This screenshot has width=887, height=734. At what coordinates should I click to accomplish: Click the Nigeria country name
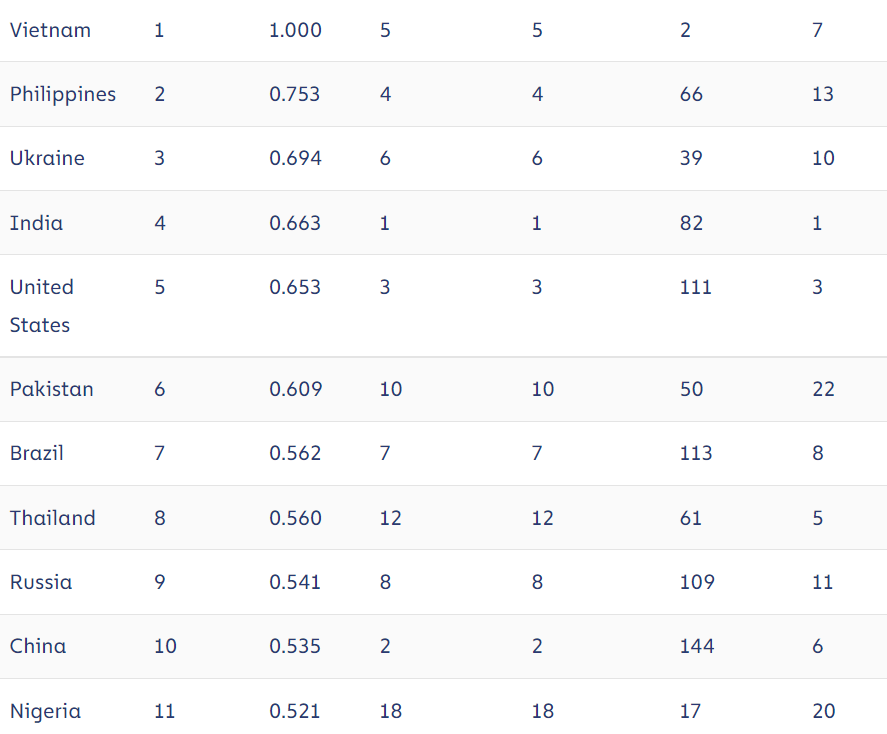[x=45, y=711]
